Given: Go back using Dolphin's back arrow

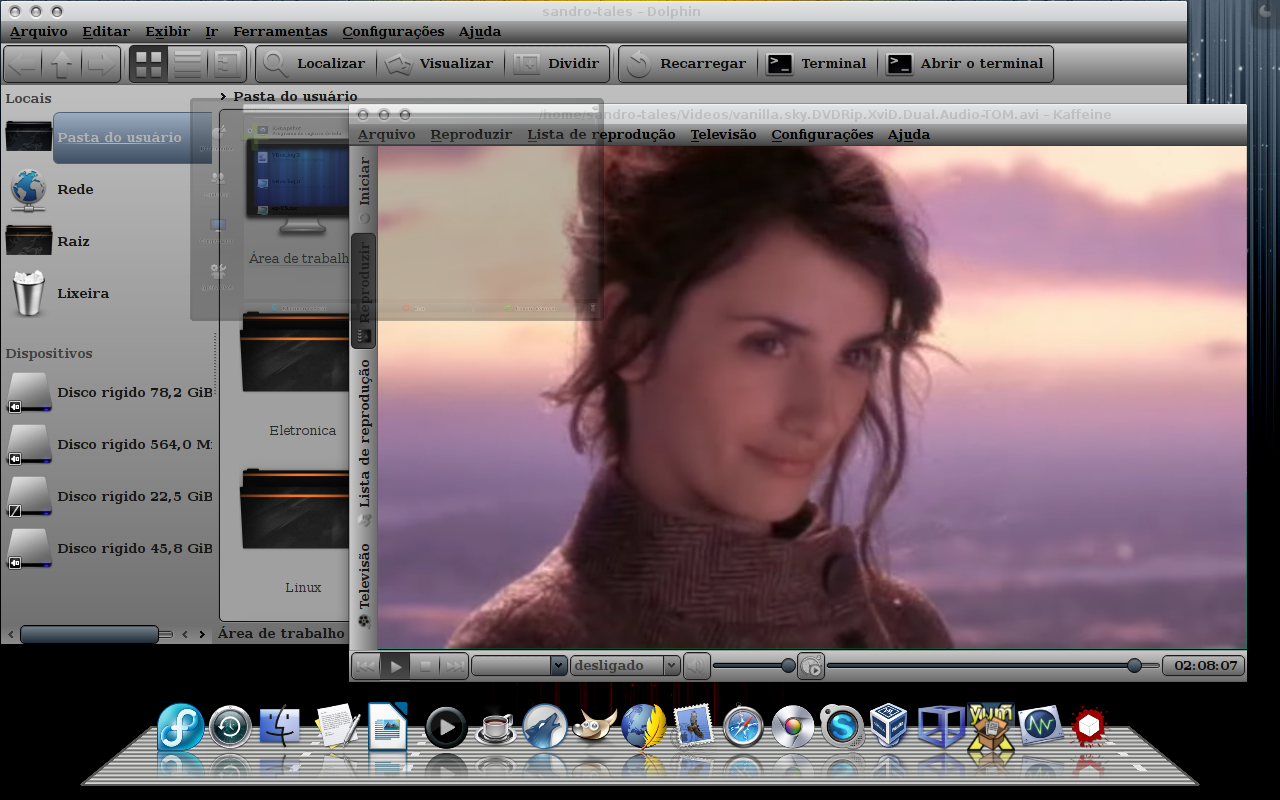Looking at the screenshot, I should pyautogui.click(x=23, y=64).
